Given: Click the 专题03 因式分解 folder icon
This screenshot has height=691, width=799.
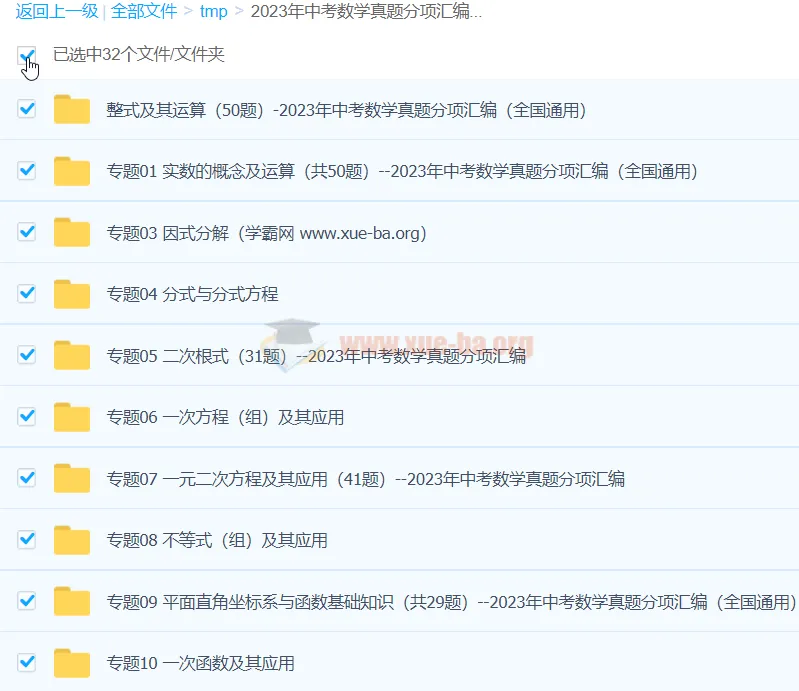Looking at the screenshot, I should 72,232.
